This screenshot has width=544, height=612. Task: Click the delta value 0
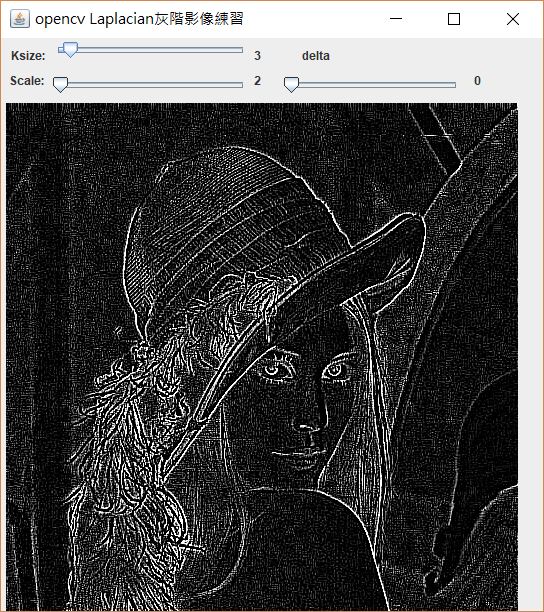(x=477, y=81)
